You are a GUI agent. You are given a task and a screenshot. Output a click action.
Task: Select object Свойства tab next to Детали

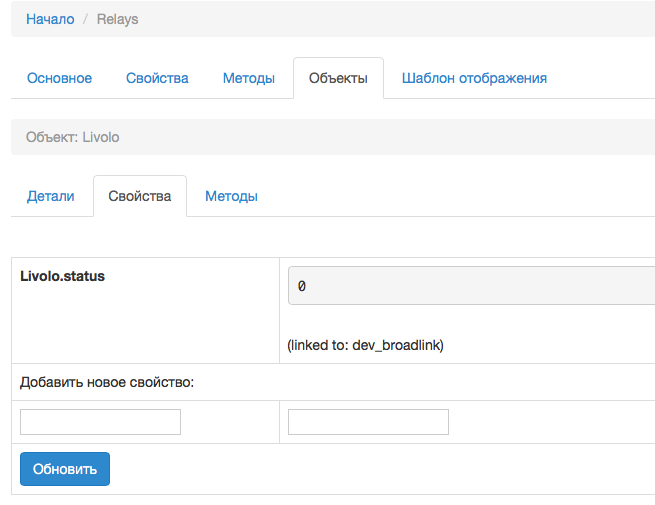(139, 196)
